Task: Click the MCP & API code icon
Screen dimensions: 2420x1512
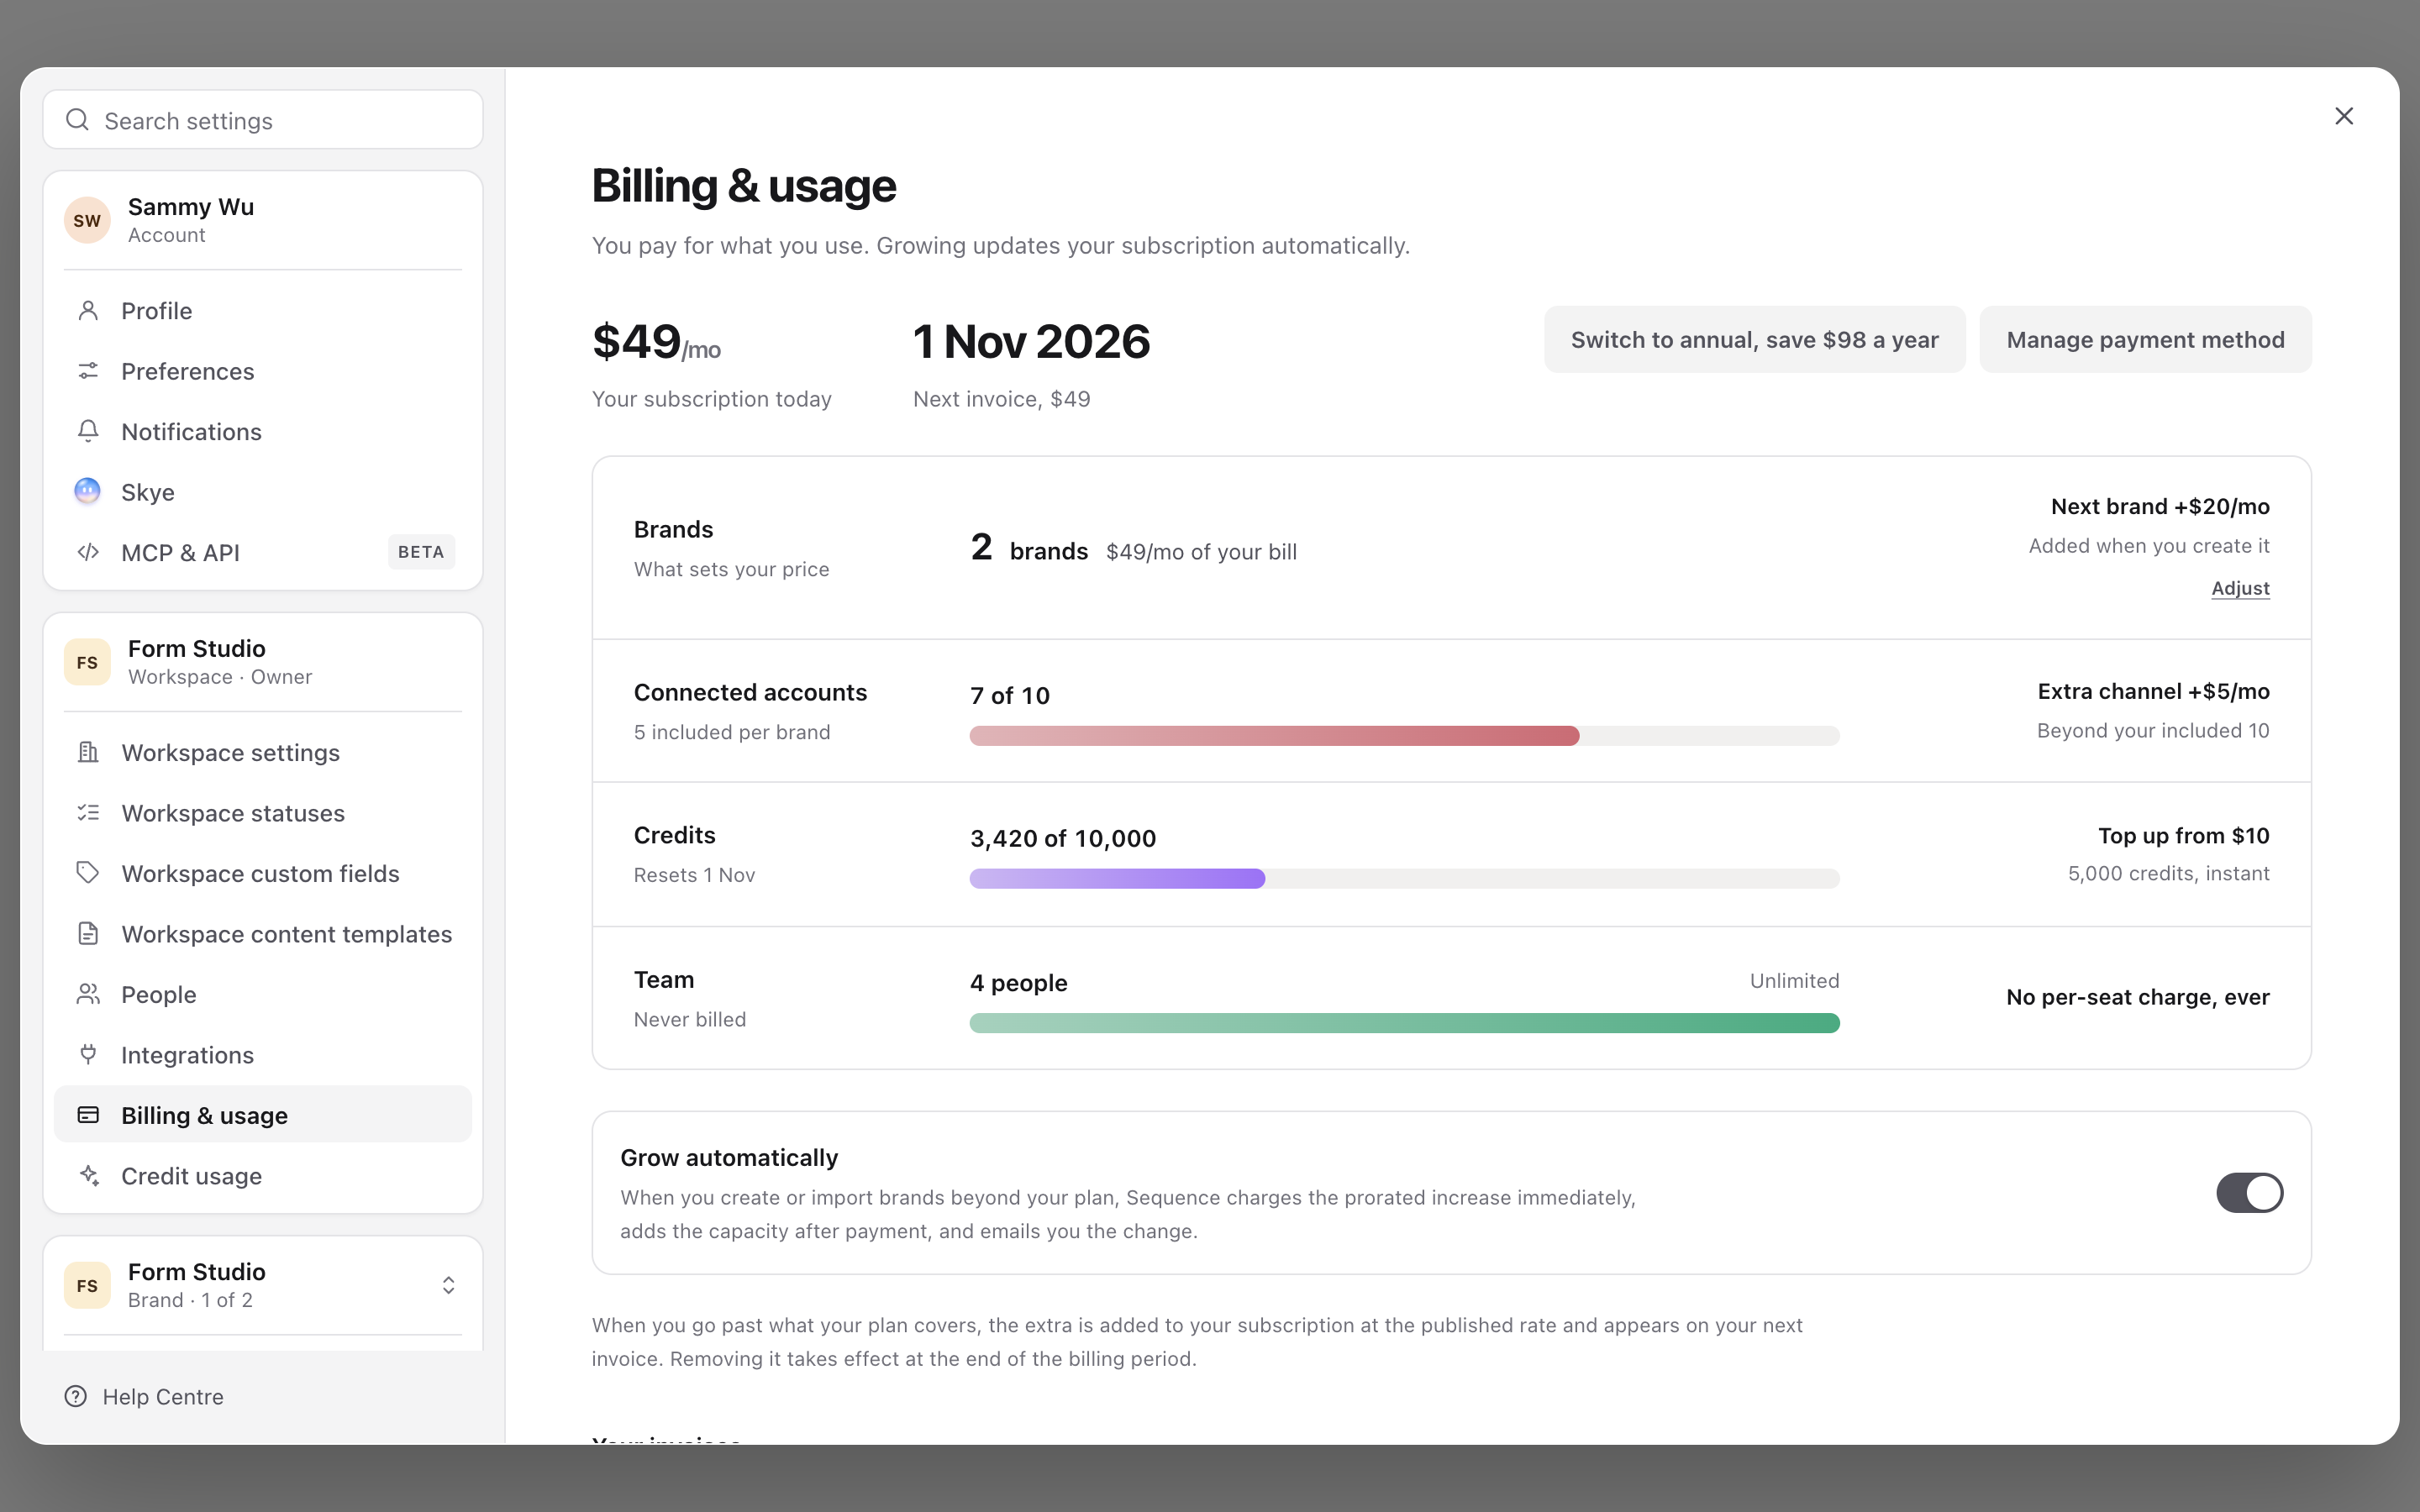Action: tap(88, 552)
